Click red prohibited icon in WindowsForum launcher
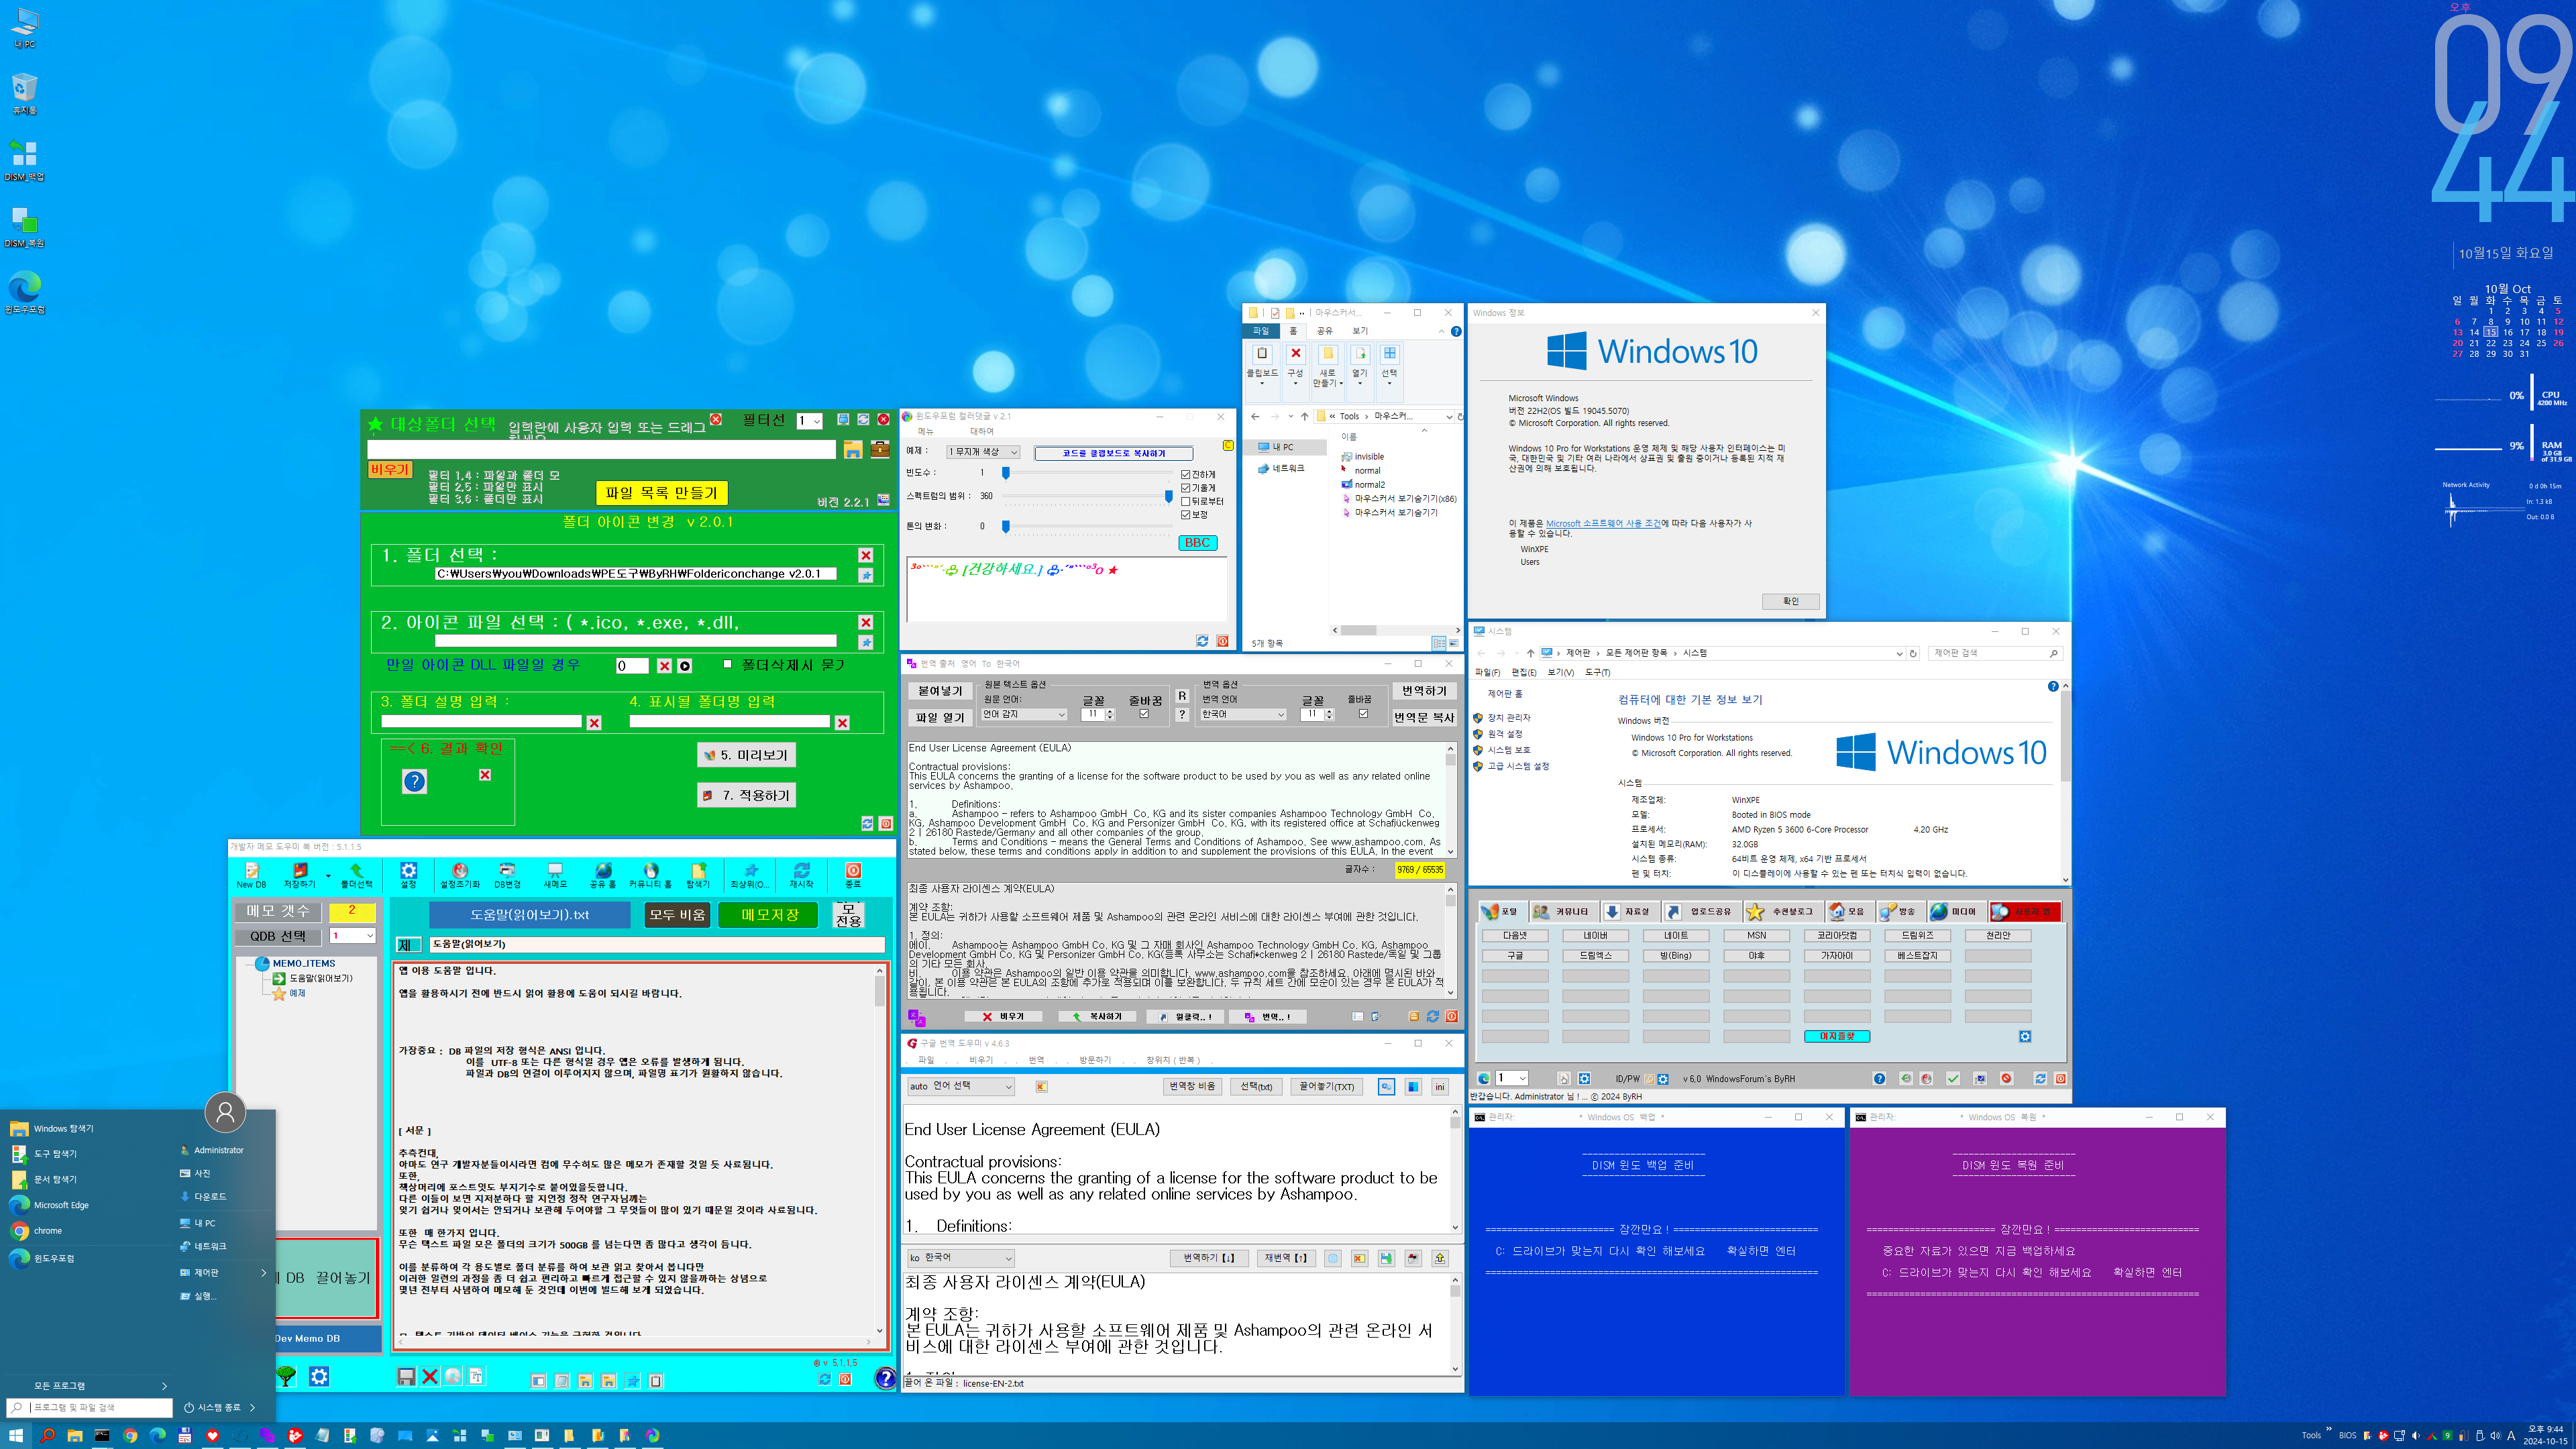This screenshot has width=2576, height=1449. 2006,1078
